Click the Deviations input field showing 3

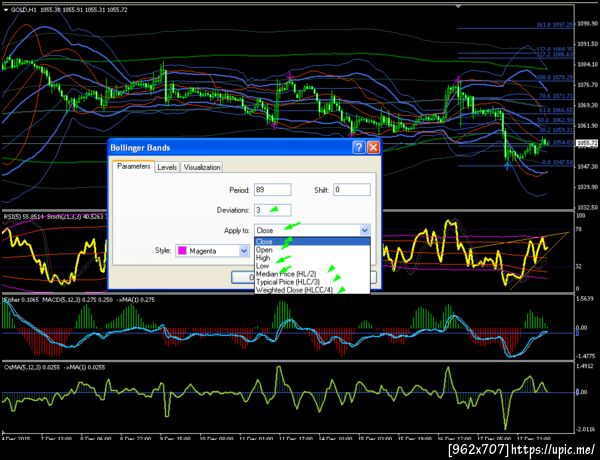[272, 210]
